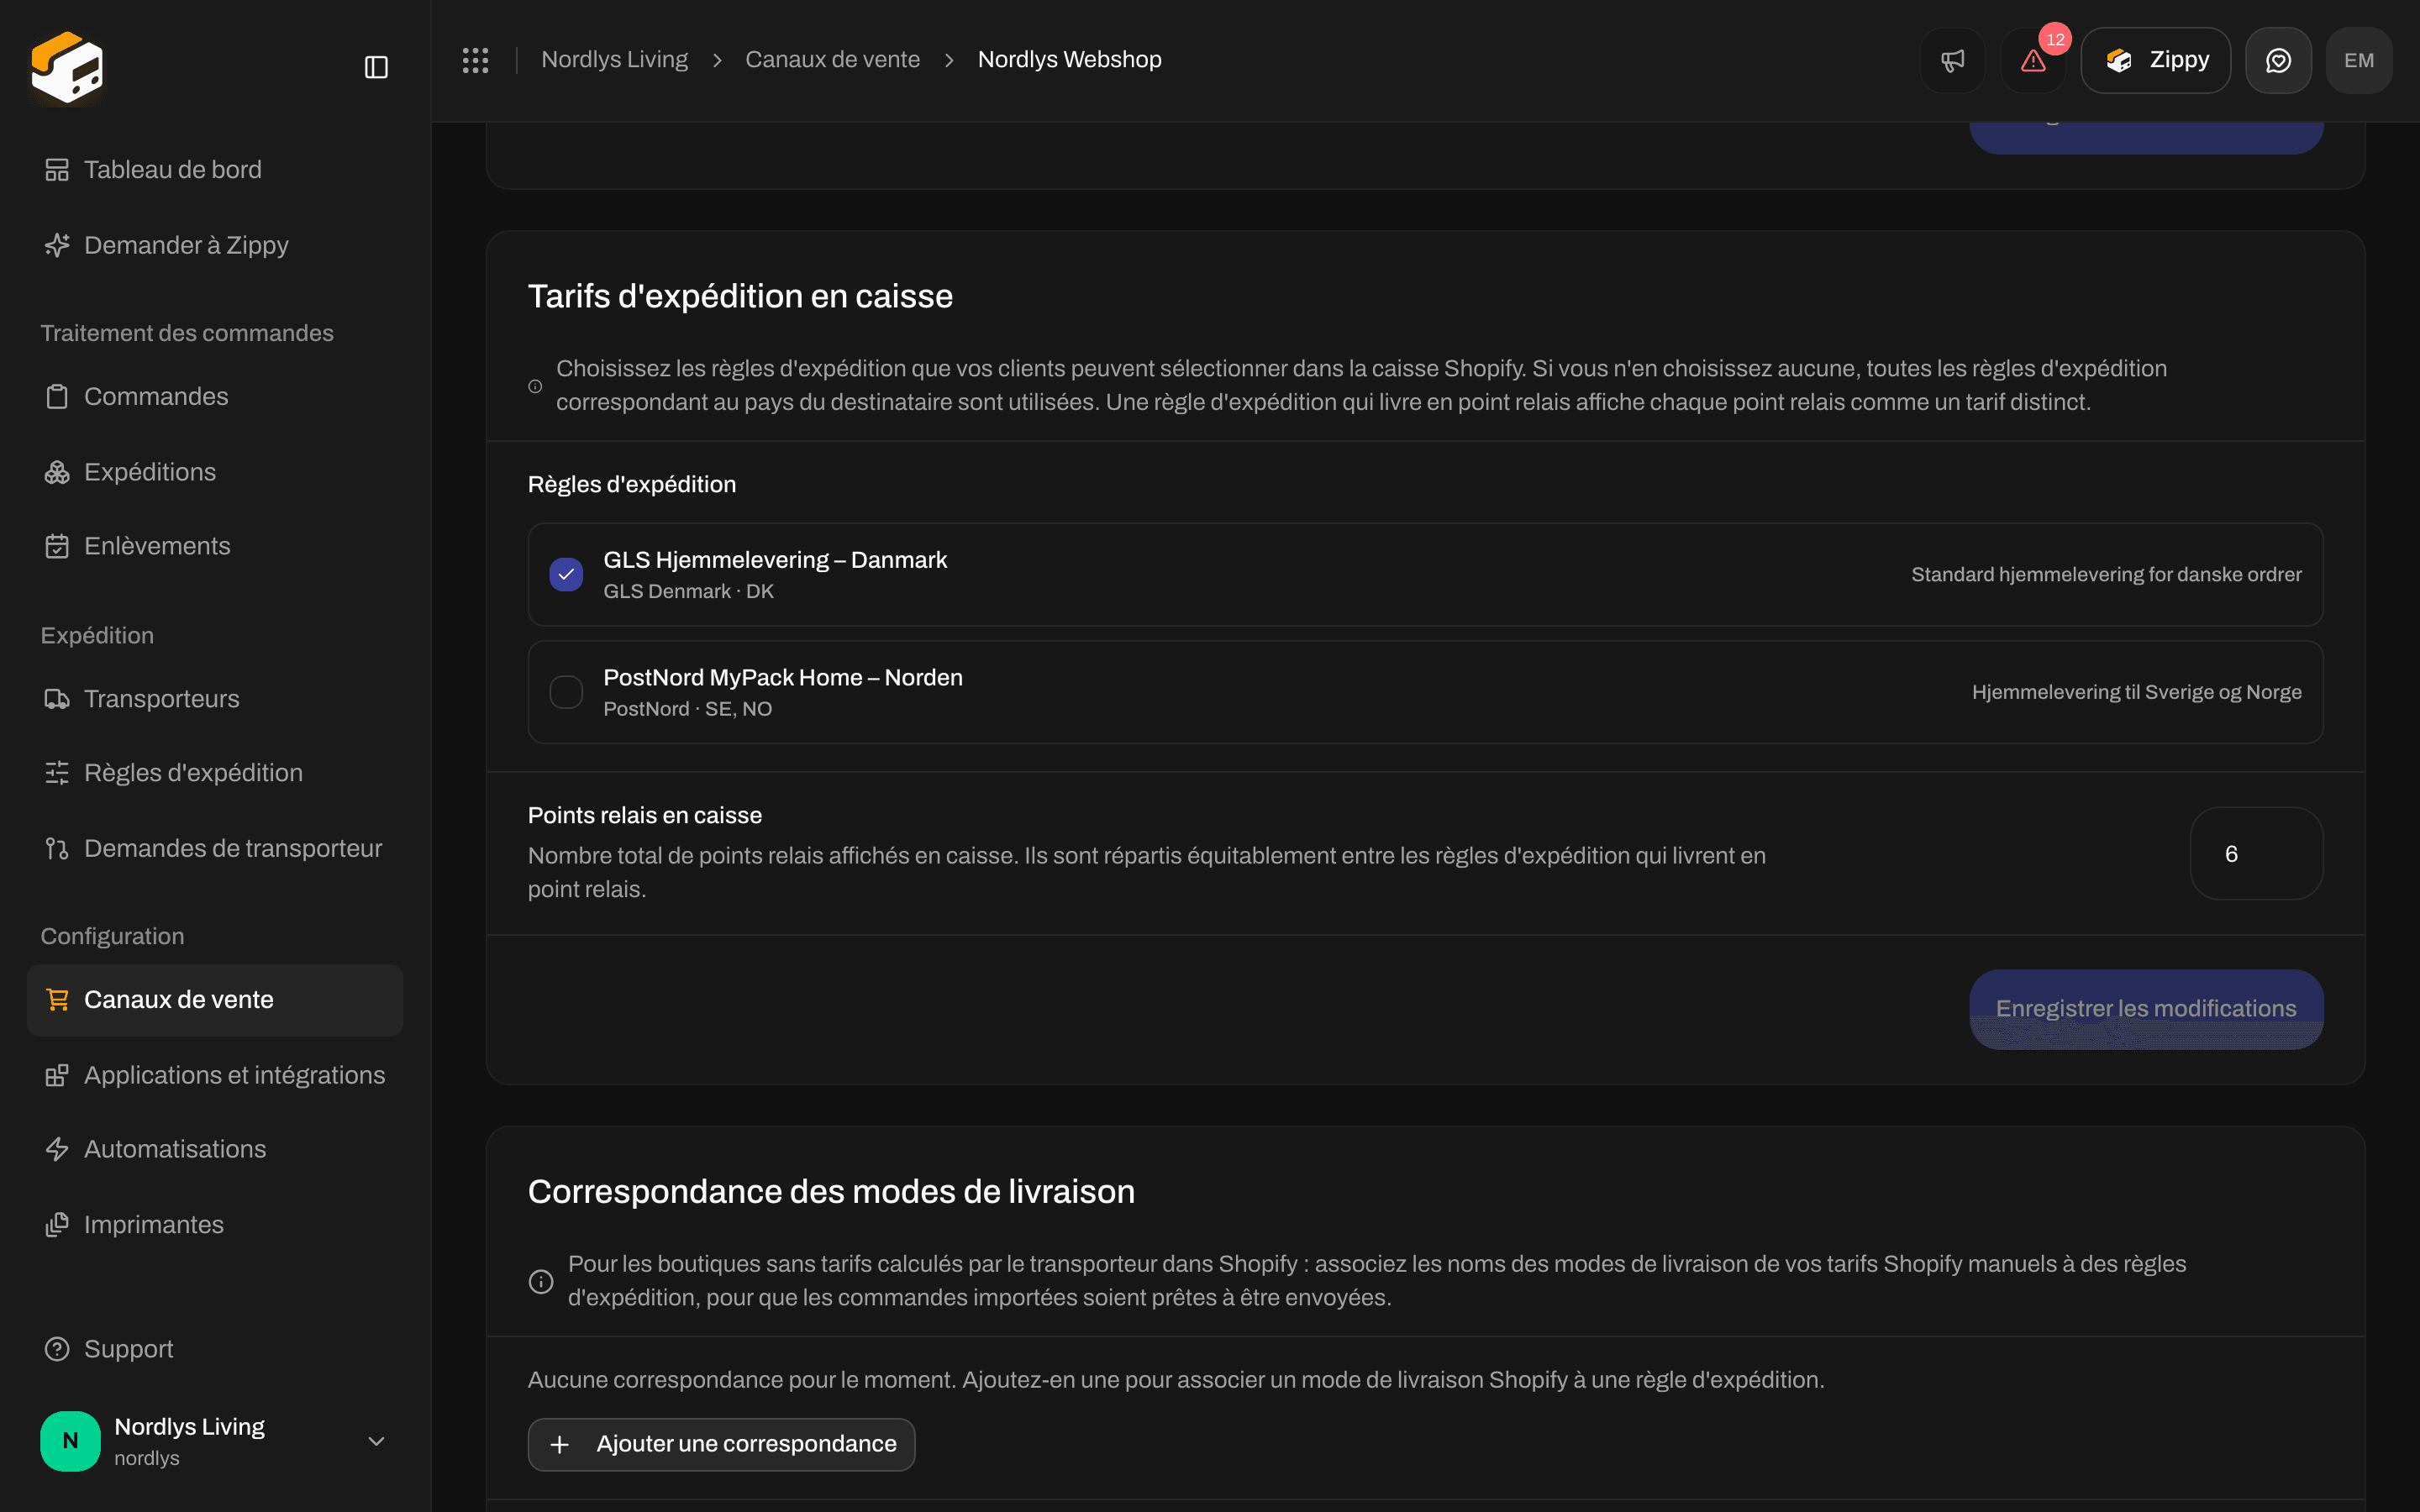Uncheck GLS Hjemmelevering – Danmark rule
The image size is (2420, 1512).
(x=566, y=574)
